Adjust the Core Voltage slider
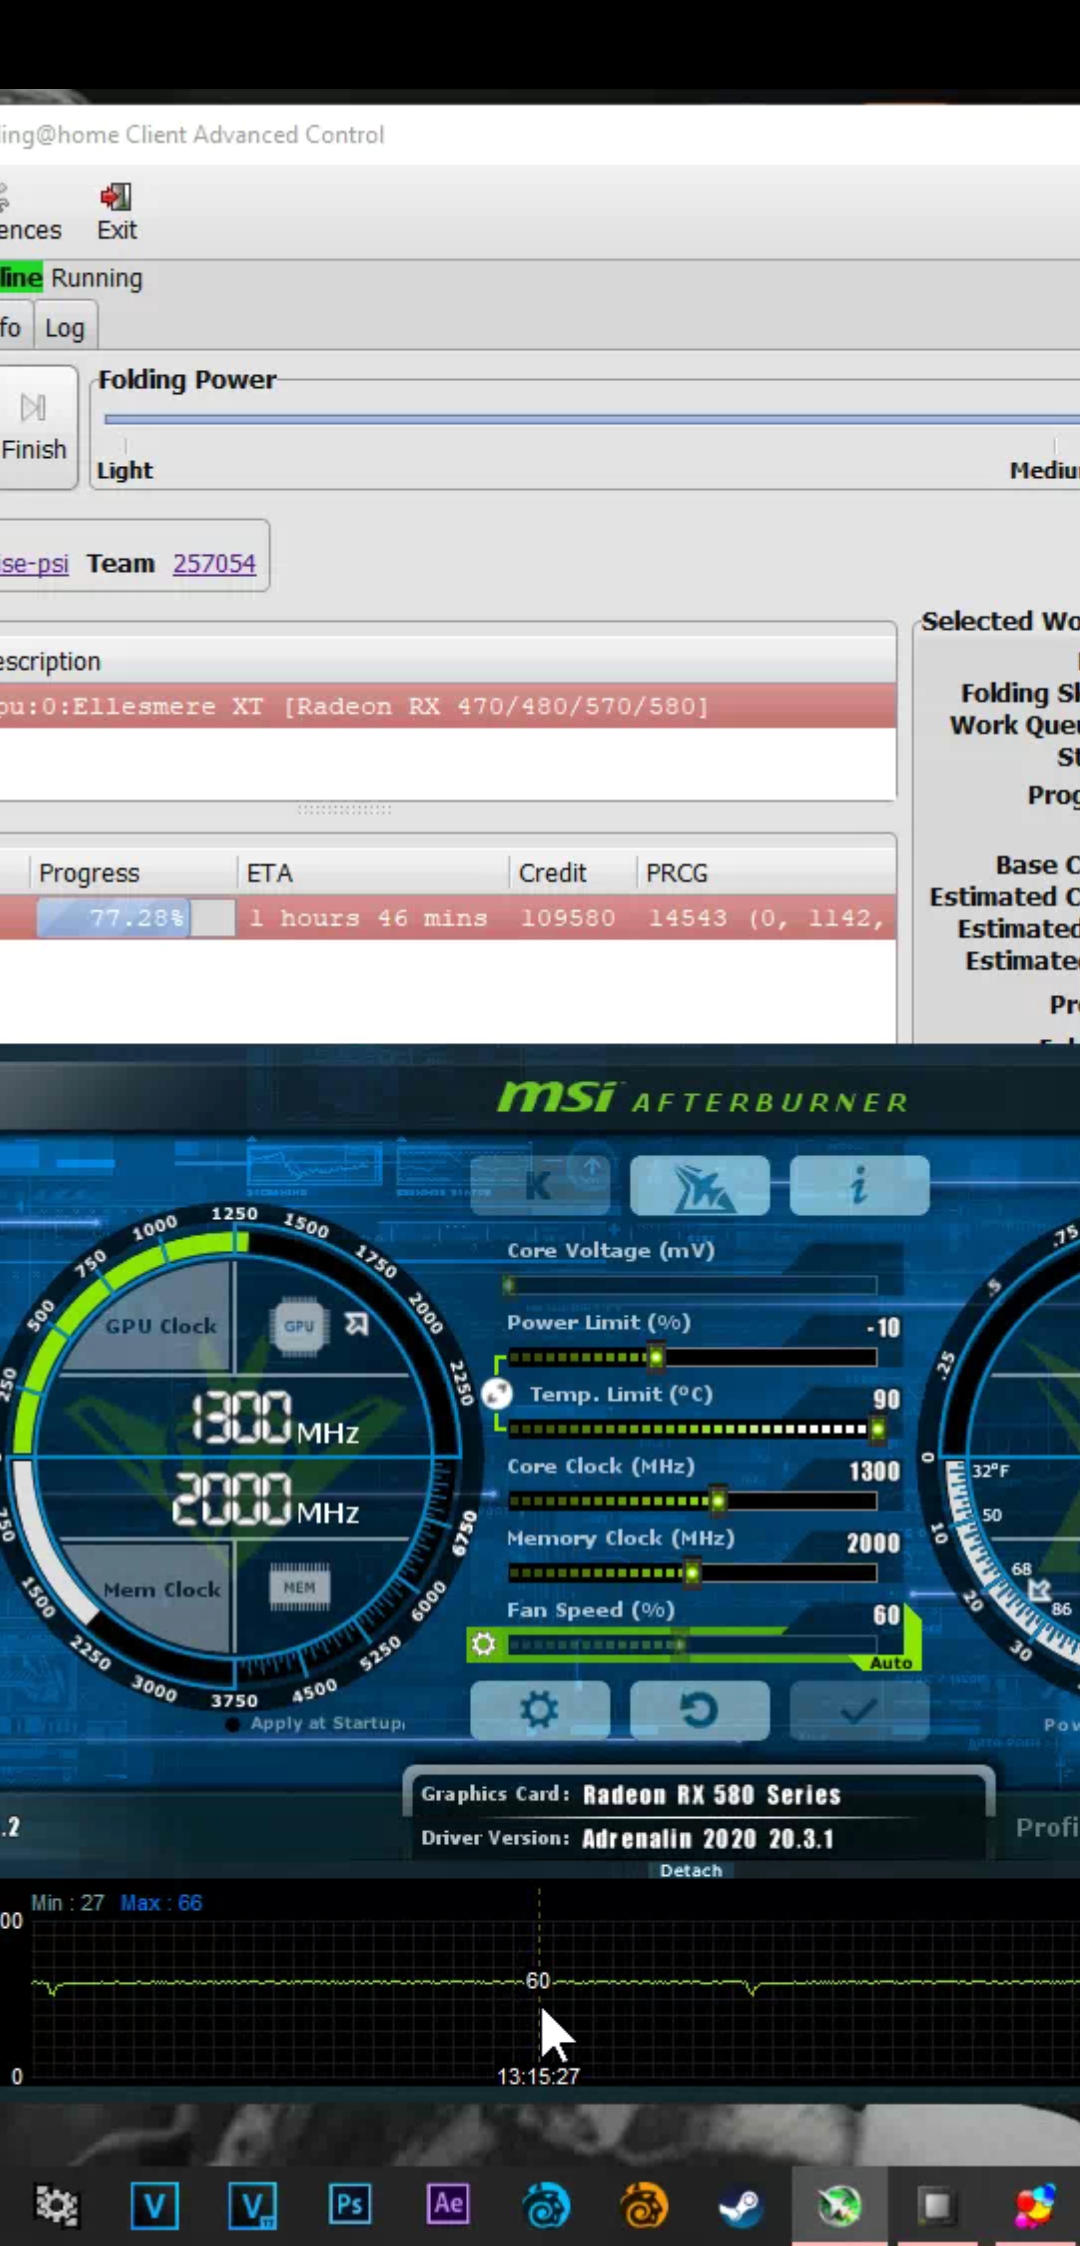The width and height of the screenshot is (1080, 2246). pos(692,1285)
